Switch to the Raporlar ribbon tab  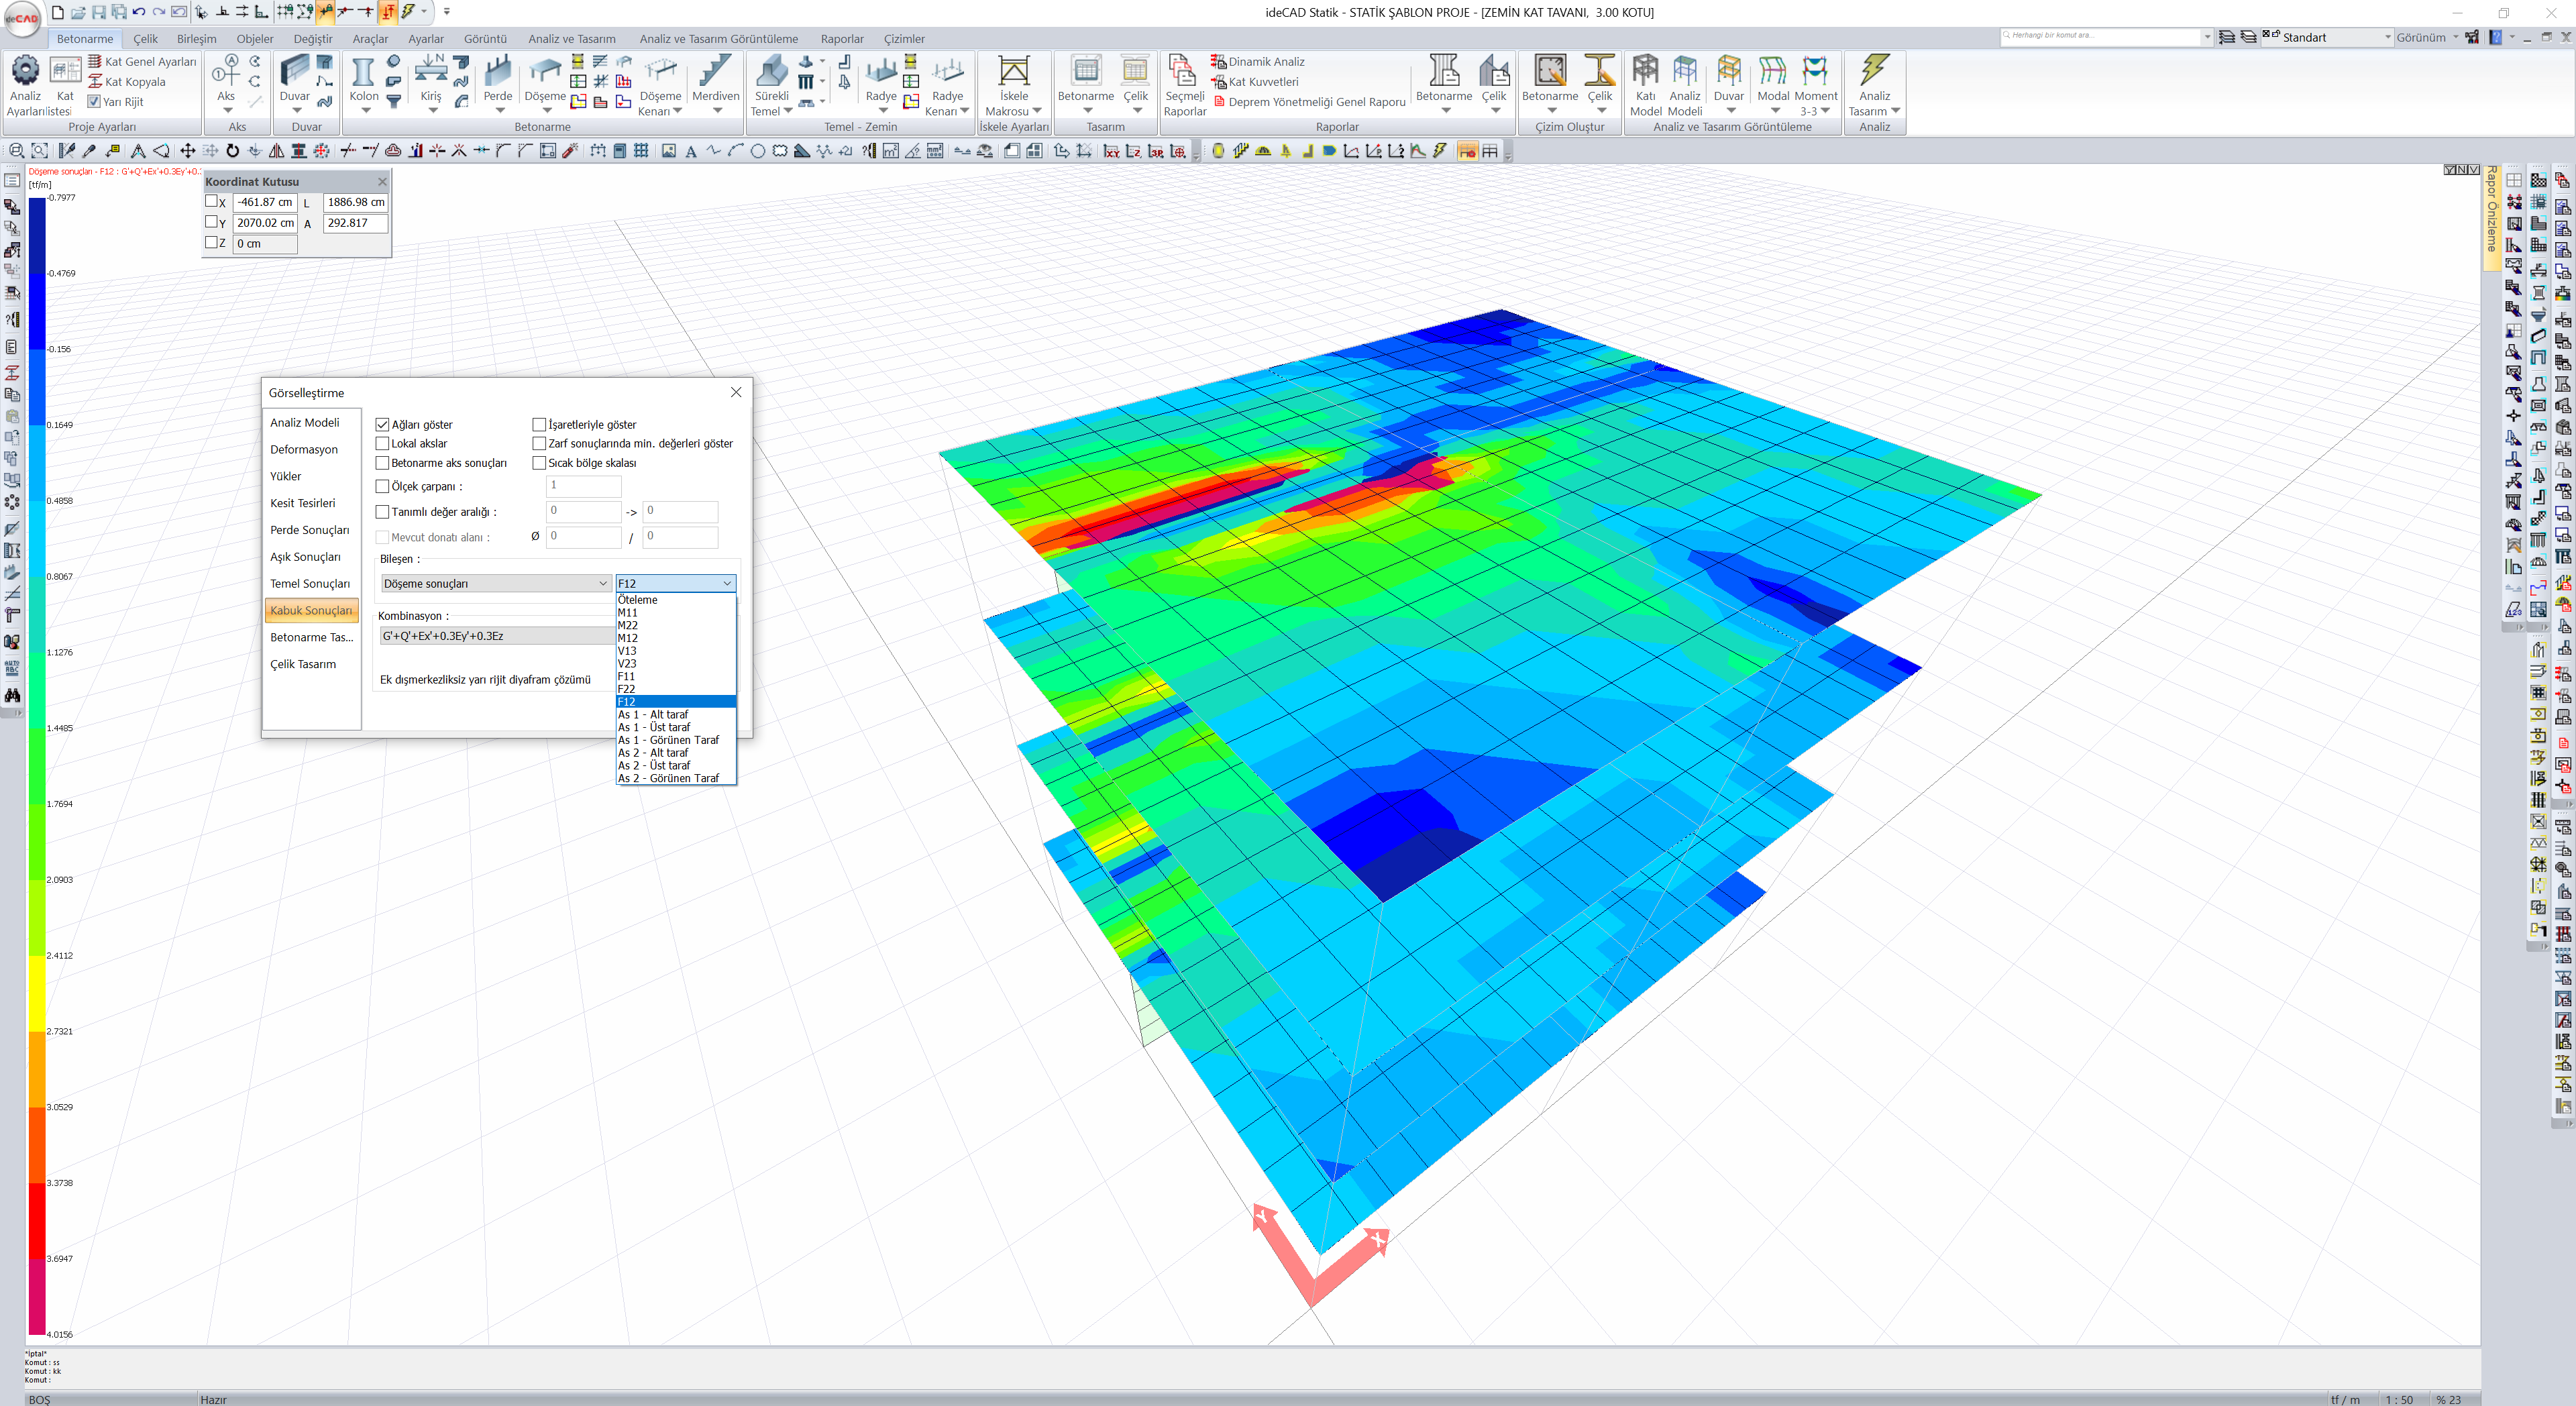tap(841, 39)
